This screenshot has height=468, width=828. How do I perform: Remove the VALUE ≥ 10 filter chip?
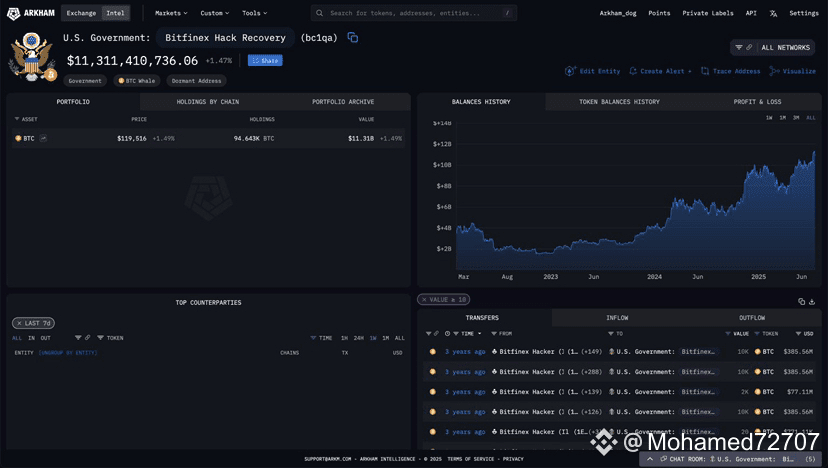click(424, 299)
